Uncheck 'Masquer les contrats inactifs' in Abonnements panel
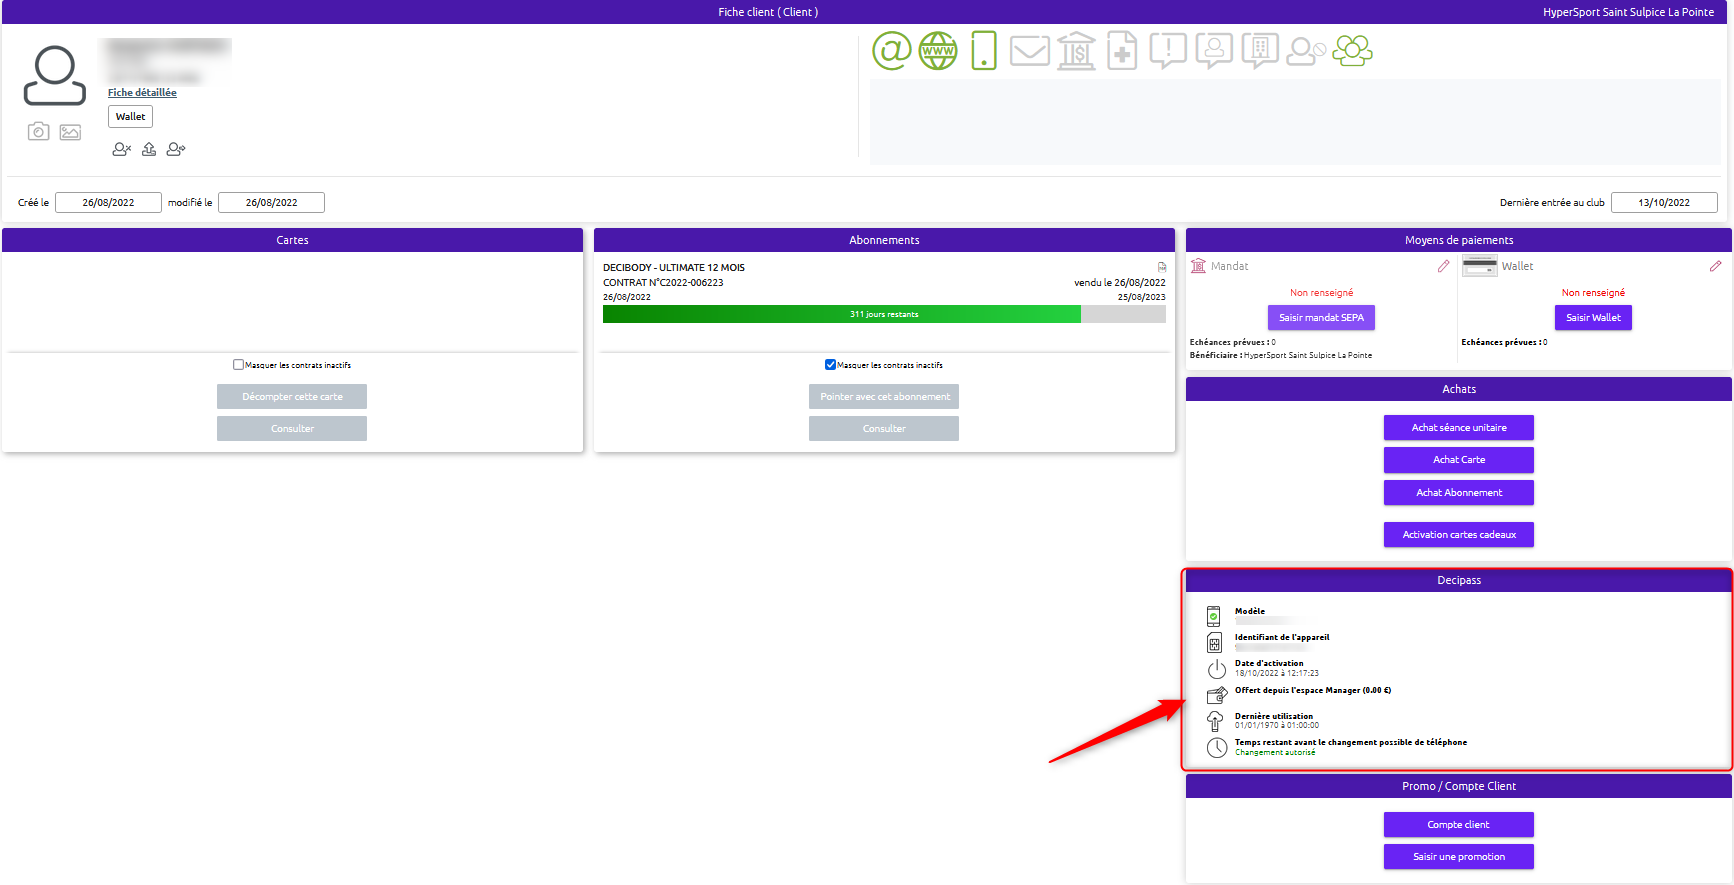The height and width of the screenshot is (885, 1734). 830,365
